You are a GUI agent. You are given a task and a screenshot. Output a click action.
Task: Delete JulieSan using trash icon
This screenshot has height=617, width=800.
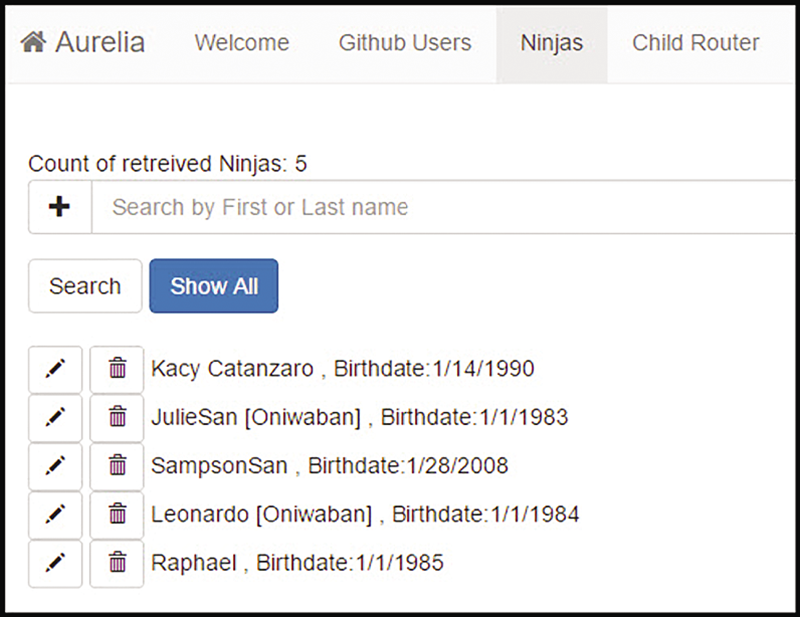pyautogui.click(x=117, y=418)
